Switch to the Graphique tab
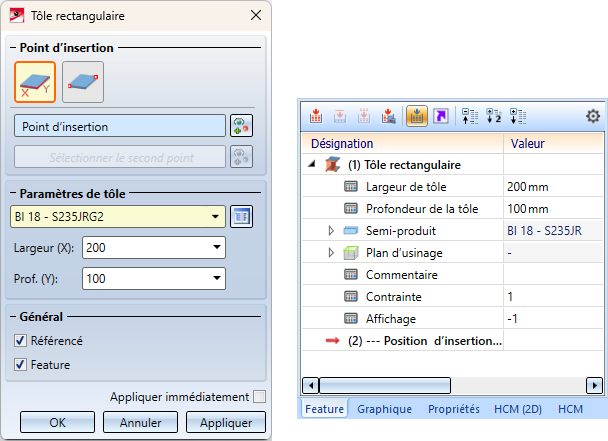The image size is (608, 441). [385, 409]
